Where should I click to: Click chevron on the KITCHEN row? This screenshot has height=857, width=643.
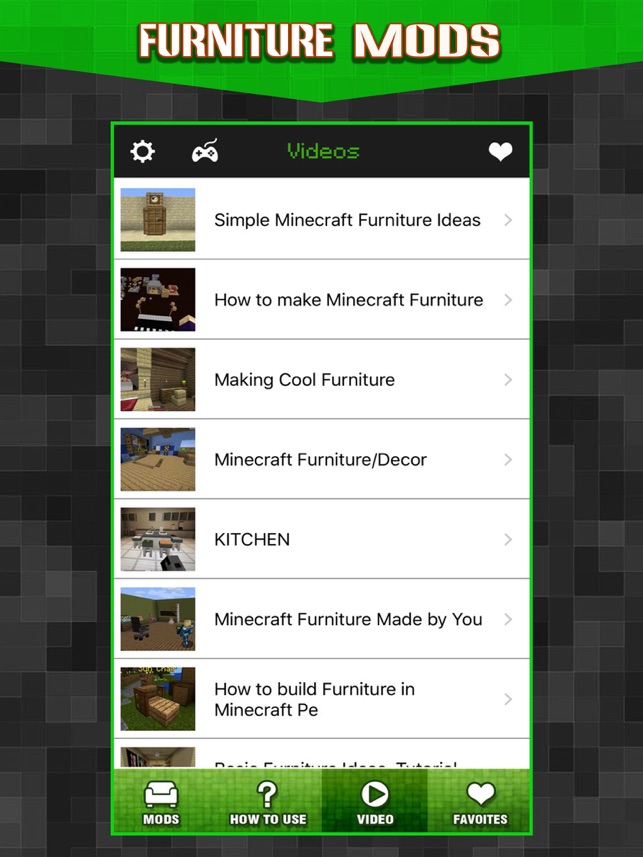point(508,539)
